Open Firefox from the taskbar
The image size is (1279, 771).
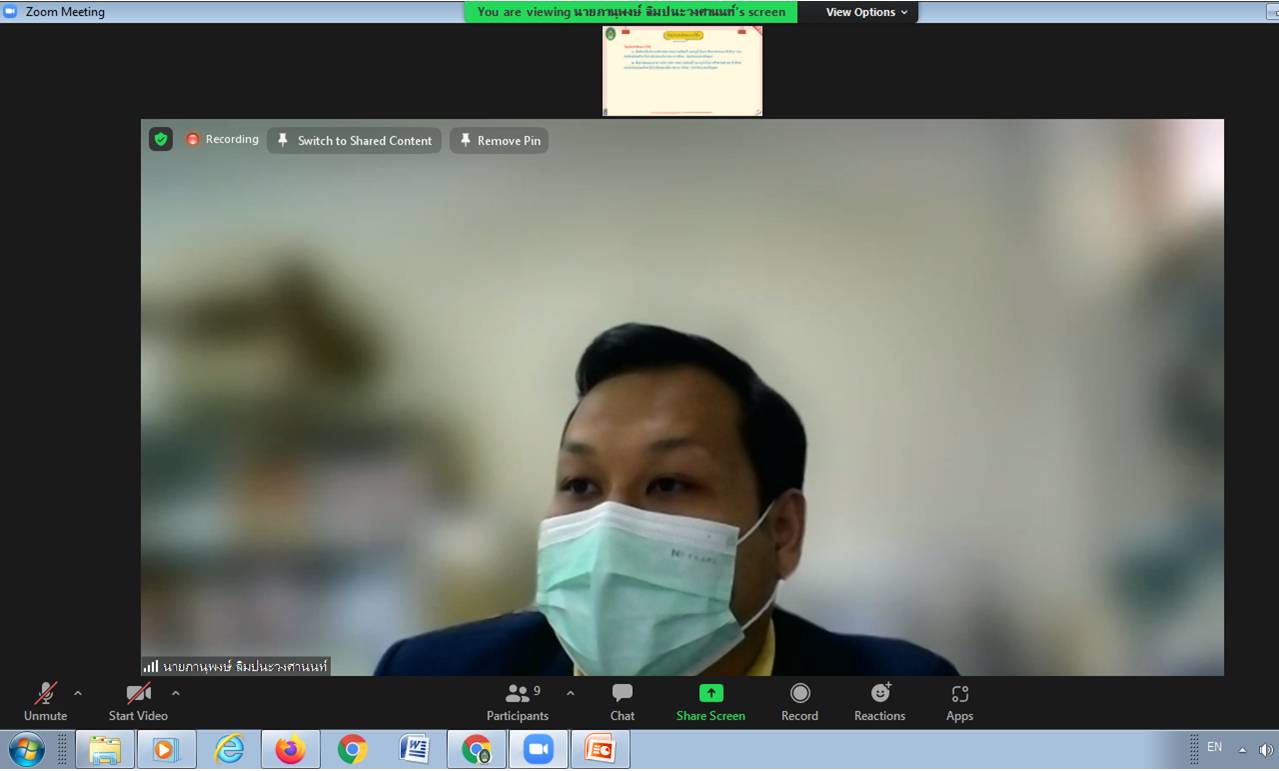[x=290, y=749]
